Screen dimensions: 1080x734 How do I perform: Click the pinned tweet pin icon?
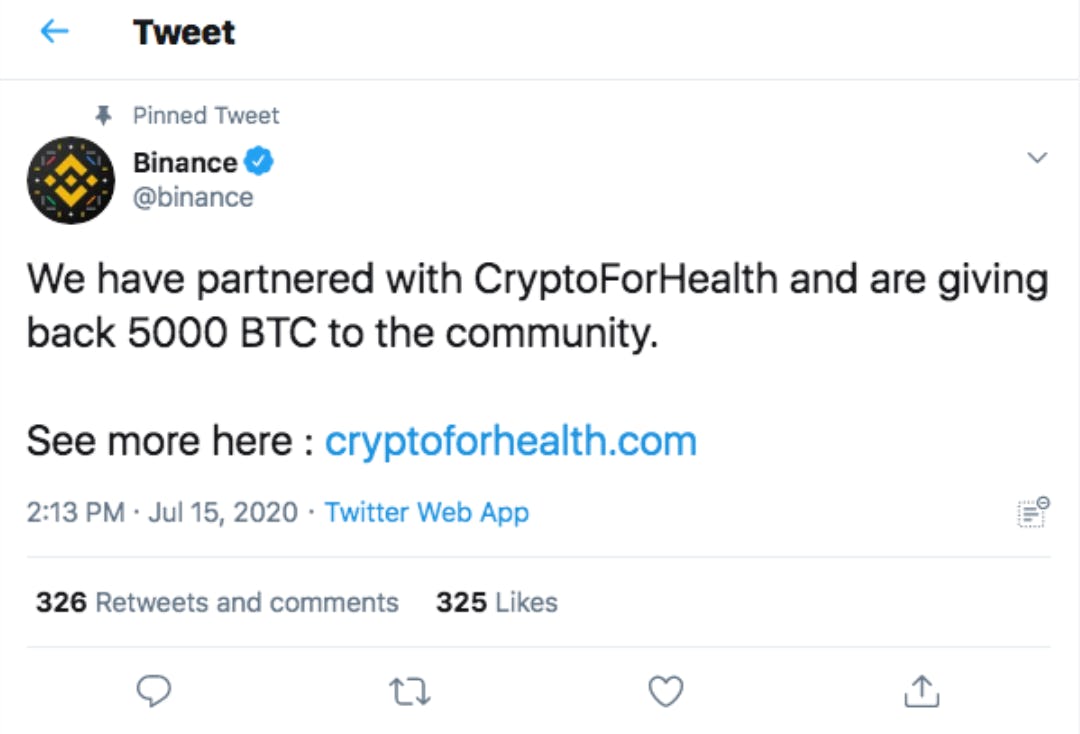103,115
